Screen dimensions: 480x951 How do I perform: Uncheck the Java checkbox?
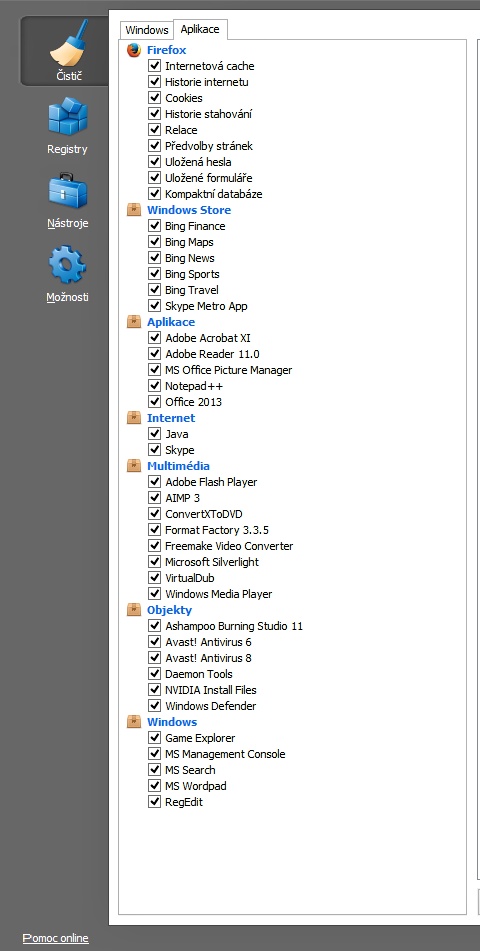click(x=154, y=434)
